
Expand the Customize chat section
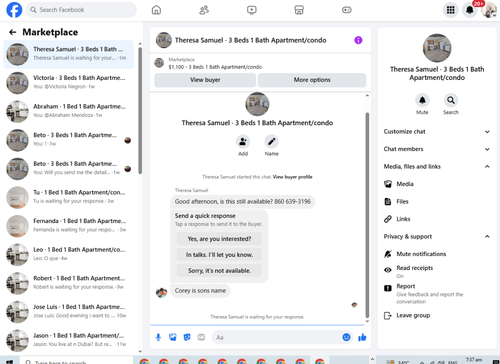(x=437, y=132)
